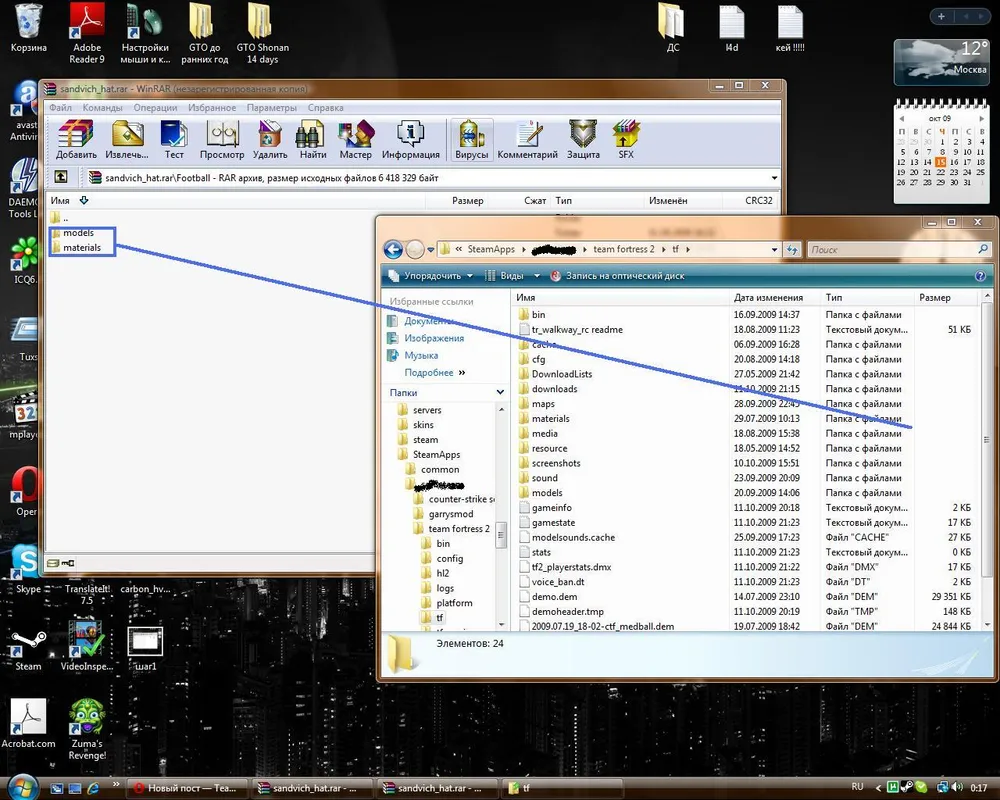This screenshot has width=1000, height=800.
Task: Open the Команды menu in WinRAR
Action: point(102,108)
